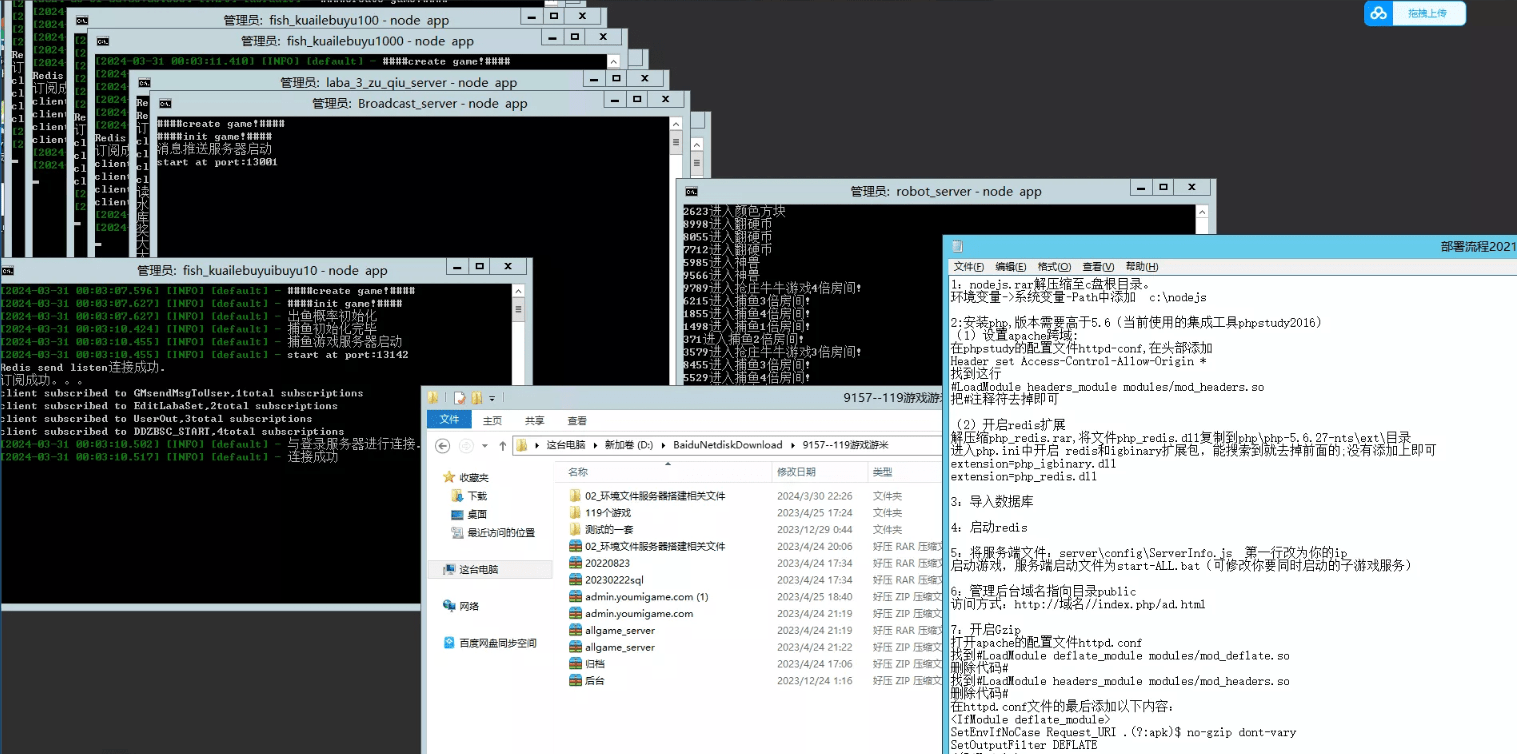
Task: Click the back arrow in File Explorer
Action: tap(443, 446)
